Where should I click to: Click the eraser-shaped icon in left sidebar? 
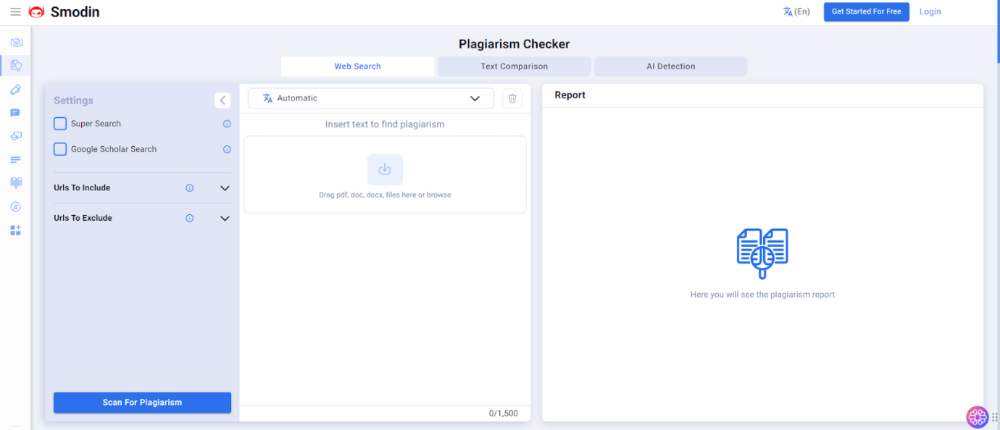[15, 89]
